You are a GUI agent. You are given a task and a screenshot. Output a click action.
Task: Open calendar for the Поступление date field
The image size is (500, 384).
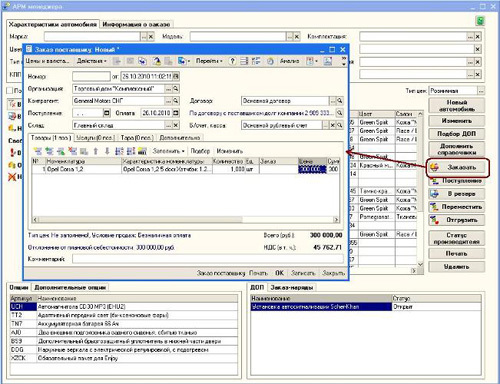click(107, 113)
